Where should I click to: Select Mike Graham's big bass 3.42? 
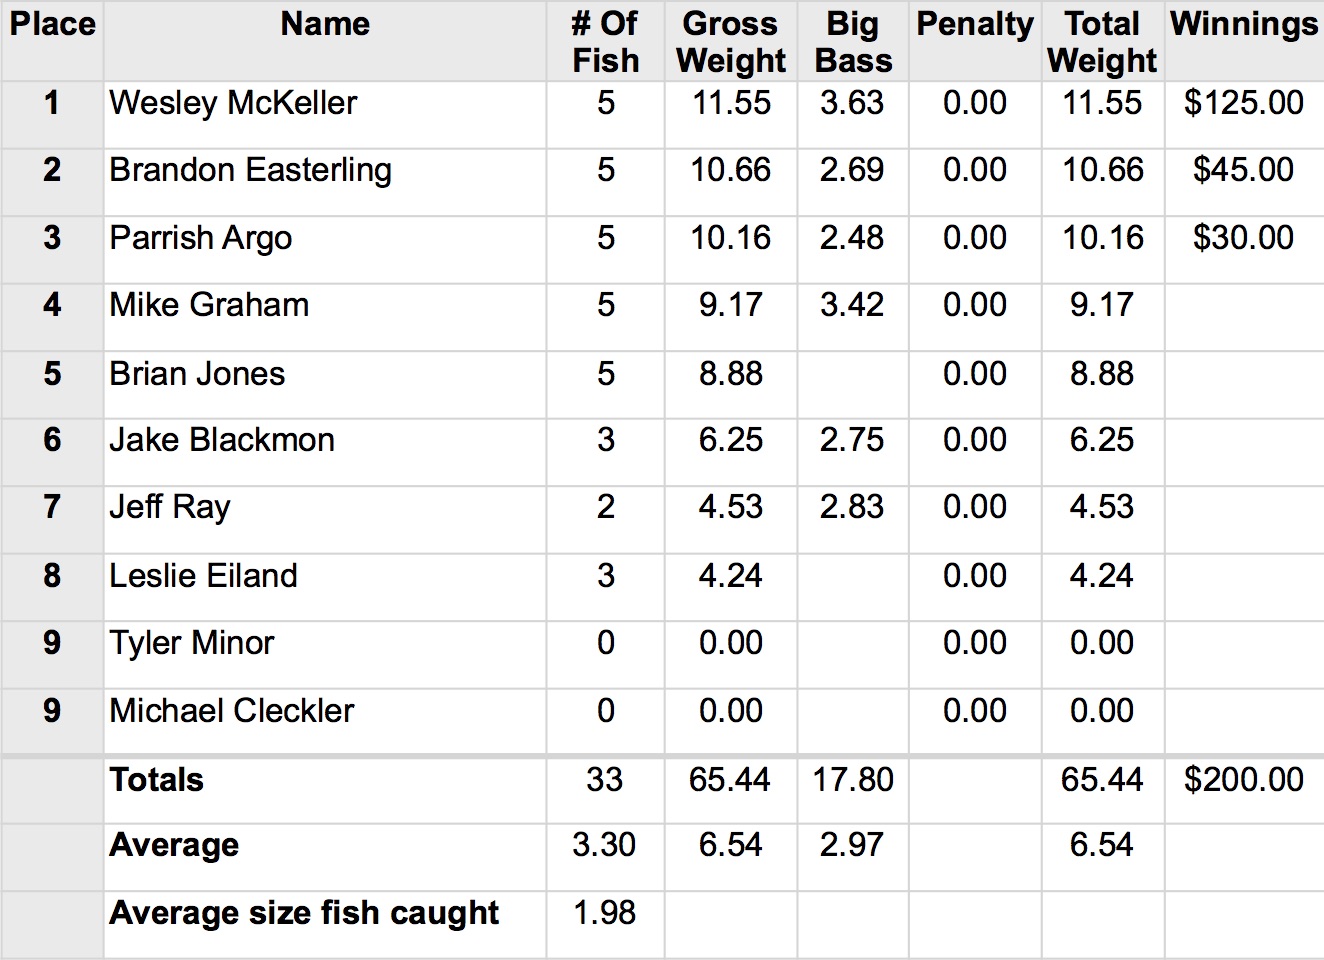point(852,305)
